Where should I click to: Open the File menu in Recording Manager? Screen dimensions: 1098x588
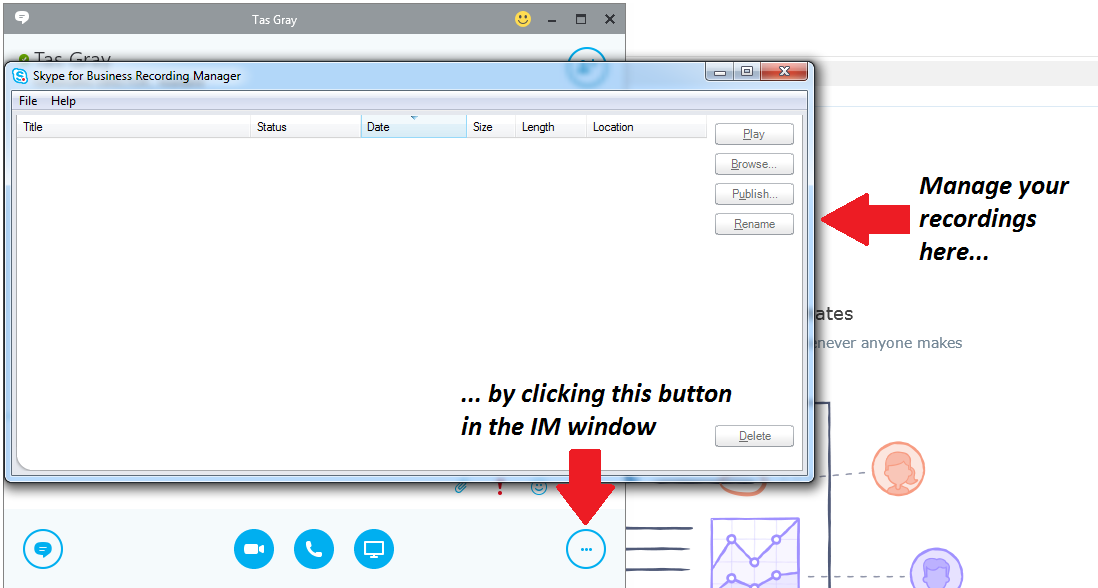click(28, 101)
